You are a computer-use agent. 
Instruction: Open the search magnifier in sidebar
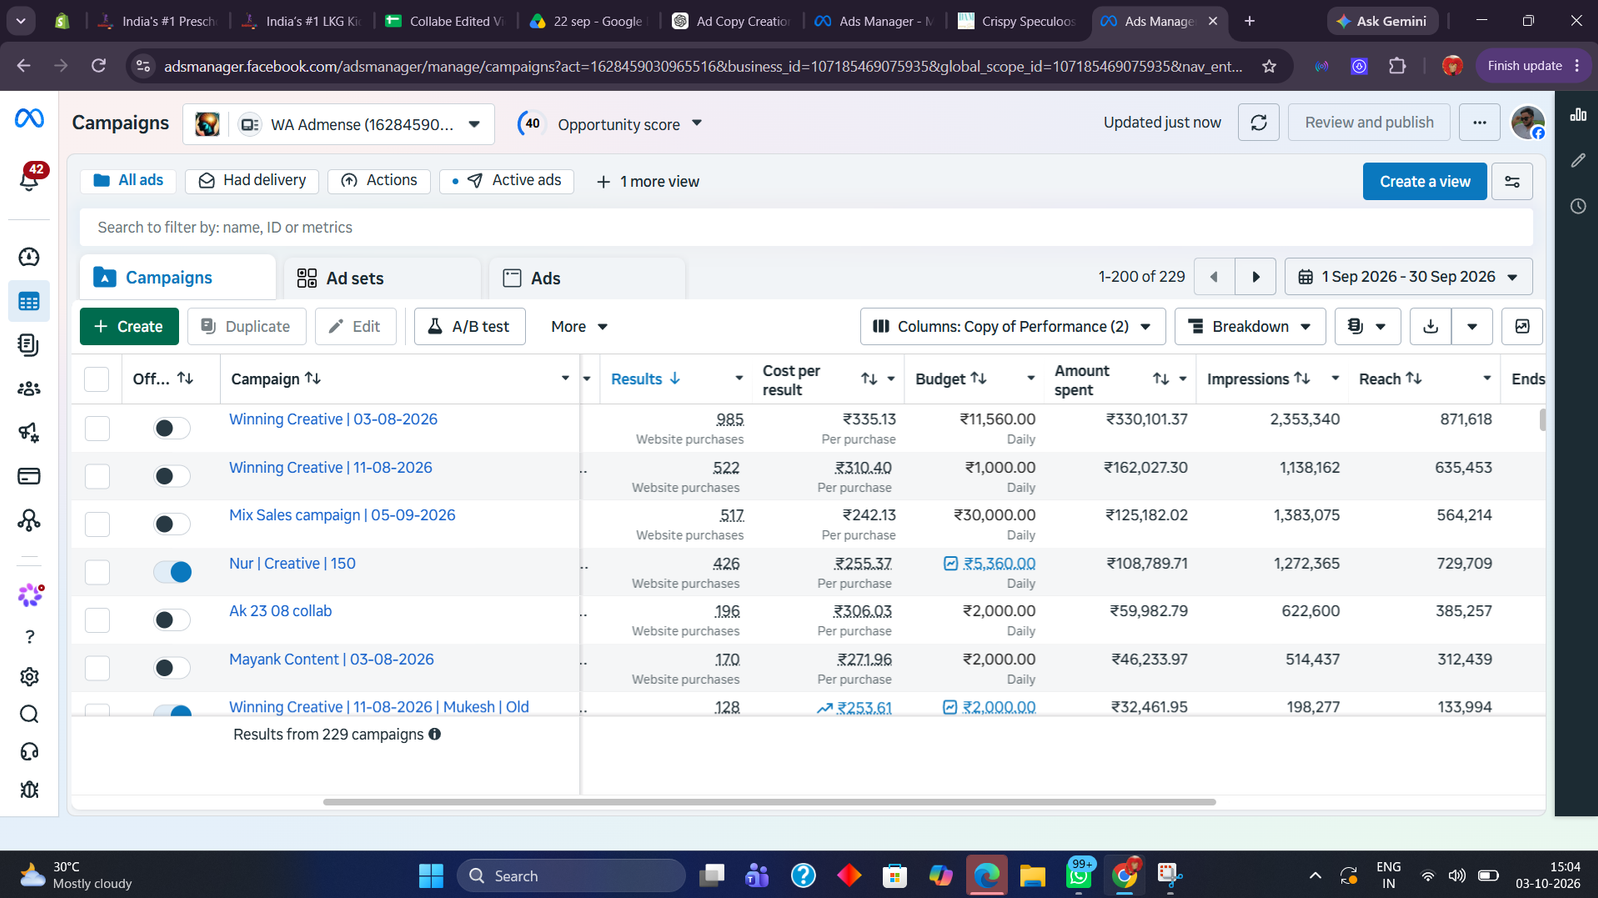29,714
